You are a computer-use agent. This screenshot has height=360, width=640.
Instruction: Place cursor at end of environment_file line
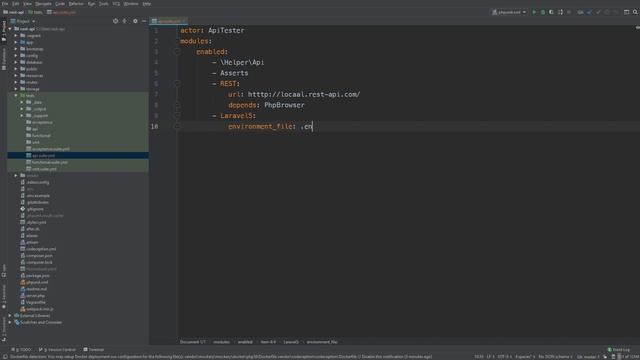[x=313, y=127]
